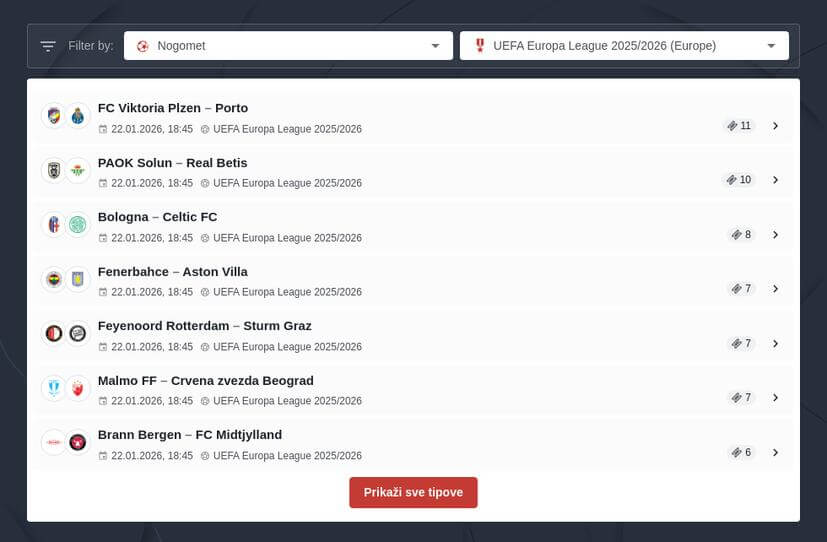Click the FC Midtjylland team crest
This screenshot has height=542, width=827.
pyautogui.click(x=78, y=442)
